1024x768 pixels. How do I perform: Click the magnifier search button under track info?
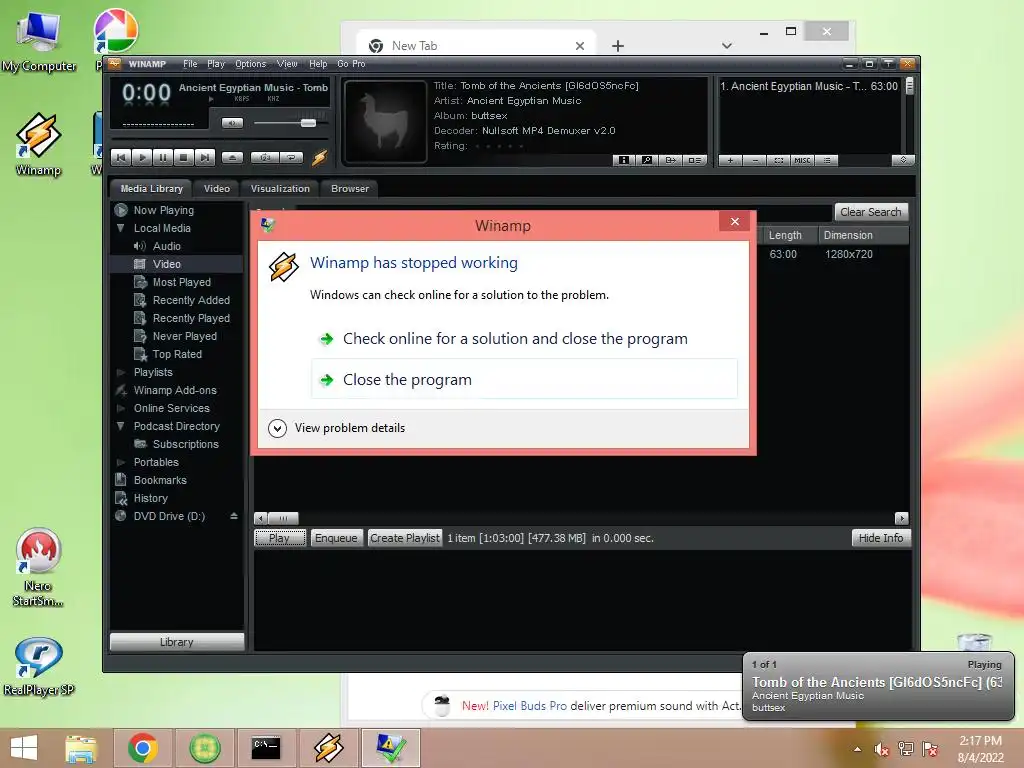647,160
